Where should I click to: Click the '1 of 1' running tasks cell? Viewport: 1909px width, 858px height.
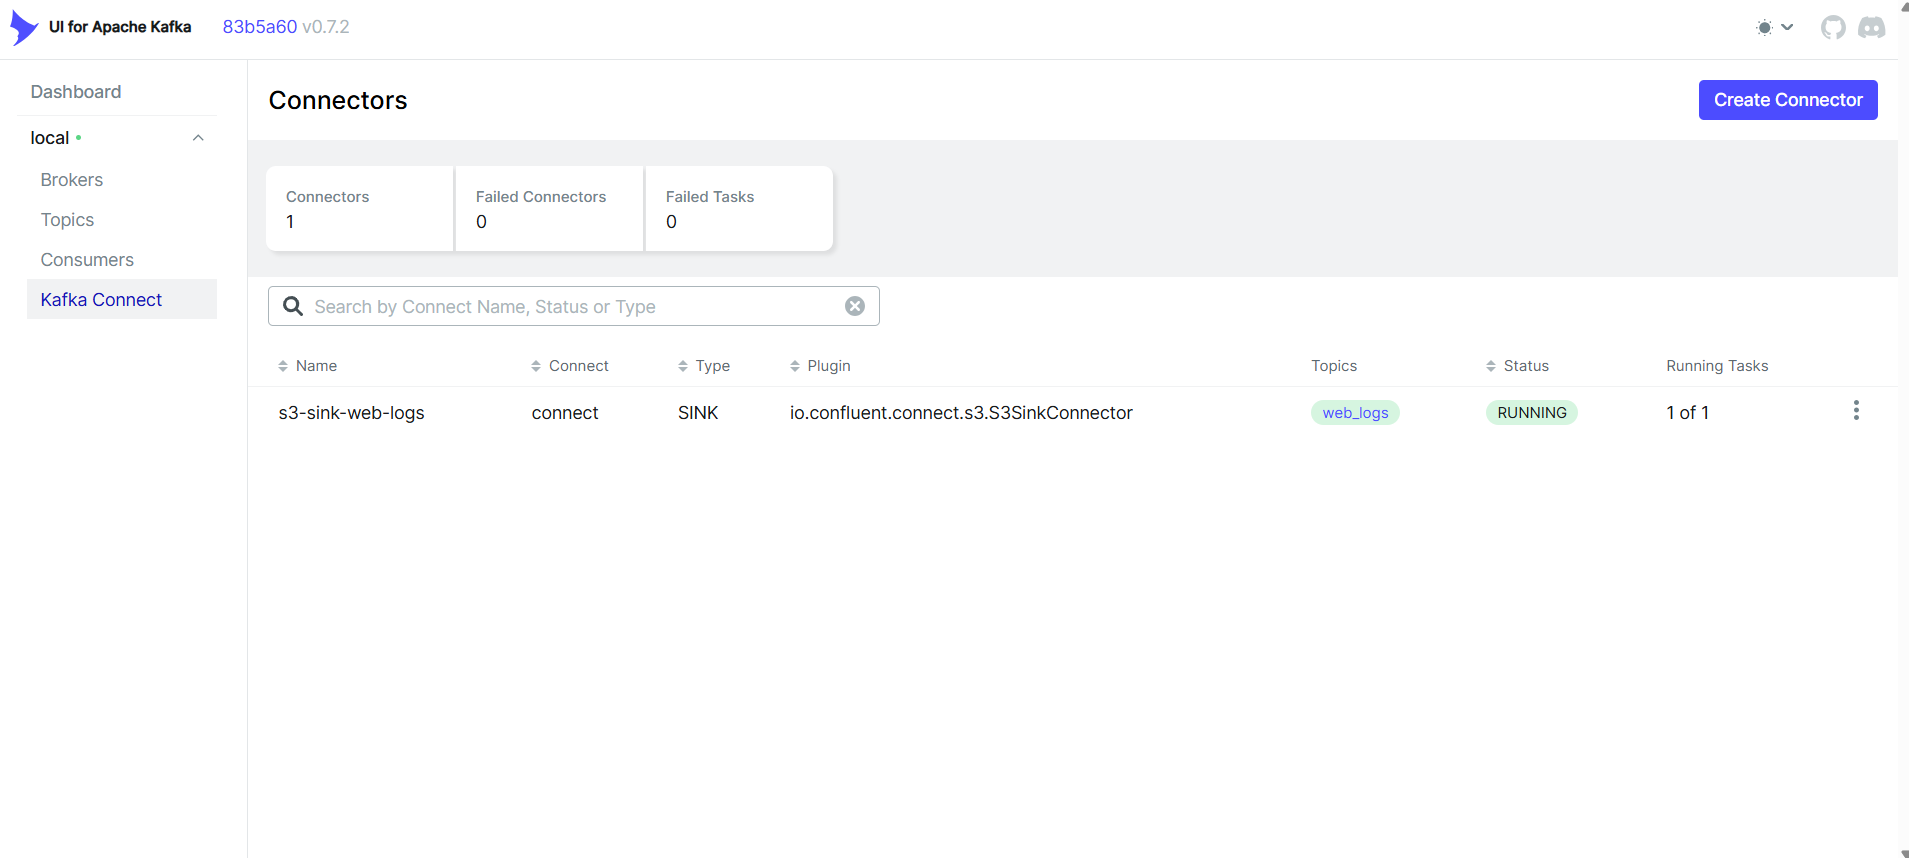(1688, 413)
